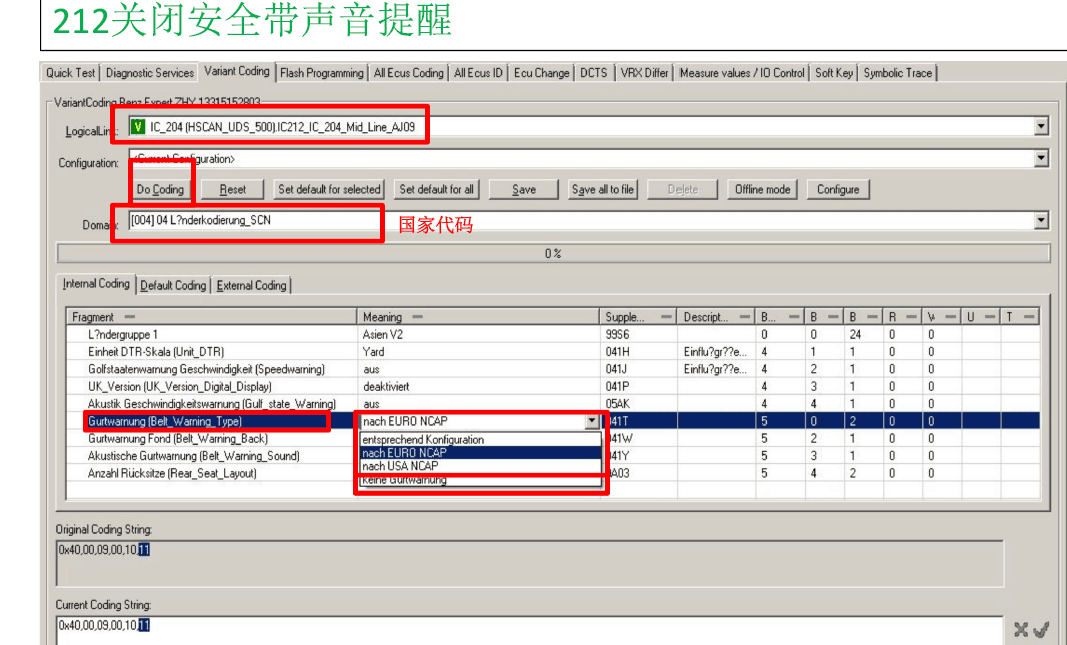This screenshot has width=1067, height=645.
Task: Switch to the Default Coding tab
Action: (173, 285)
